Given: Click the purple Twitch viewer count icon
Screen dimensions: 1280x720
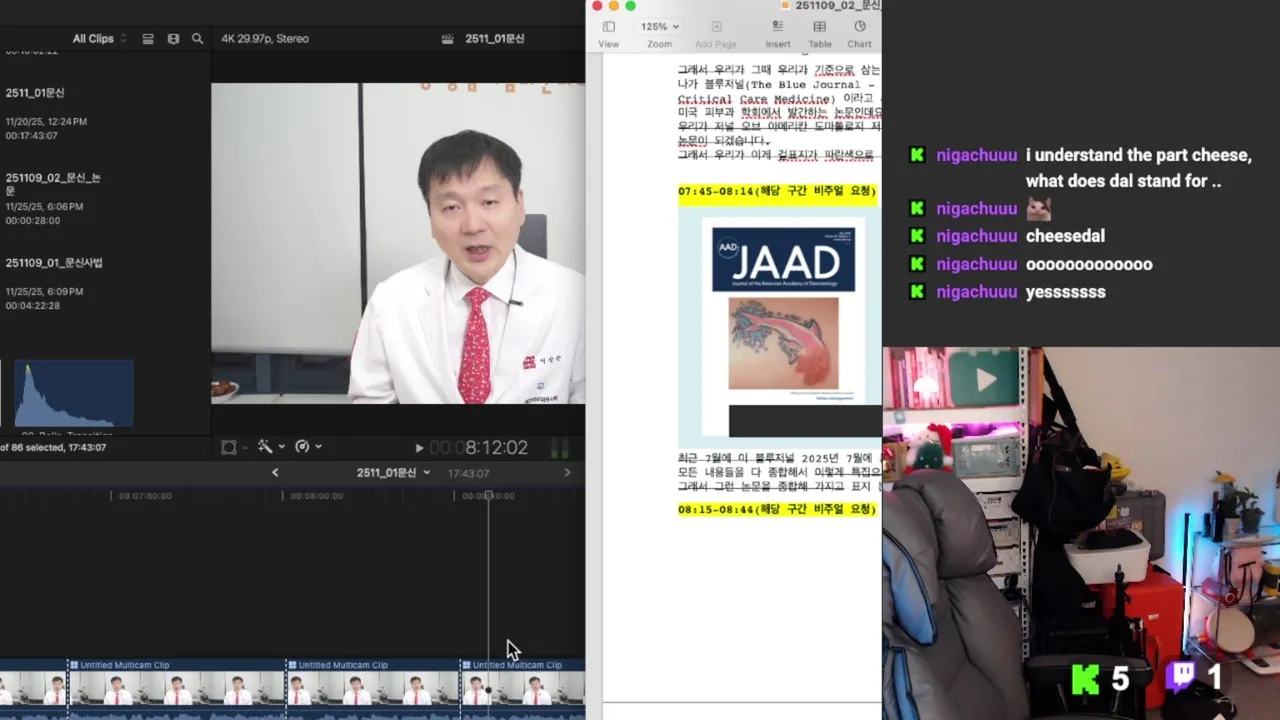Looking at the screenshot, I should (1181, 677).
